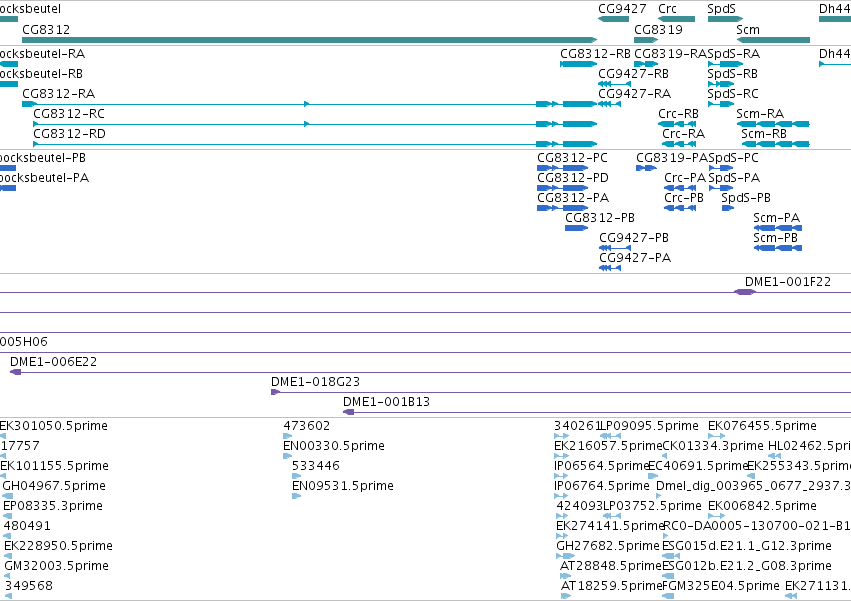This screenshot has height=601, width=851.
Task: Click the SpdS-RB transcript label
Action: (x=733, y=74)
